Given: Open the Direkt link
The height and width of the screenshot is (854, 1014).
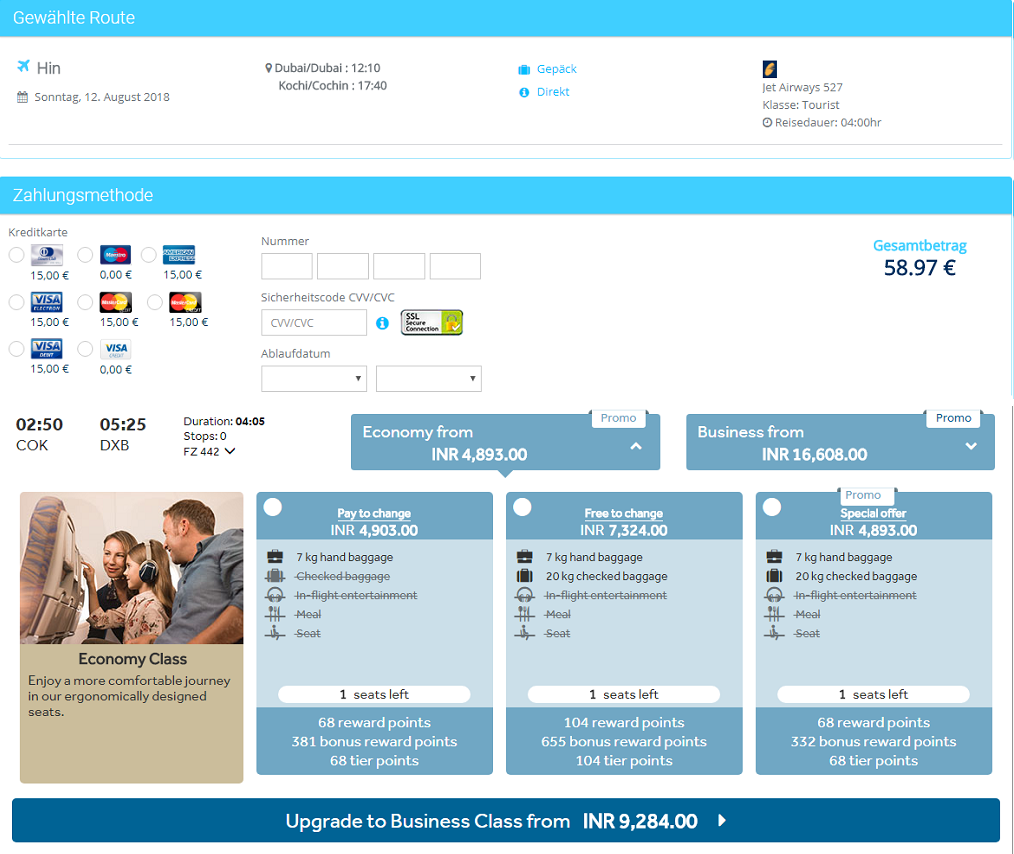Looking at the screenshot, I should [553, 92].
